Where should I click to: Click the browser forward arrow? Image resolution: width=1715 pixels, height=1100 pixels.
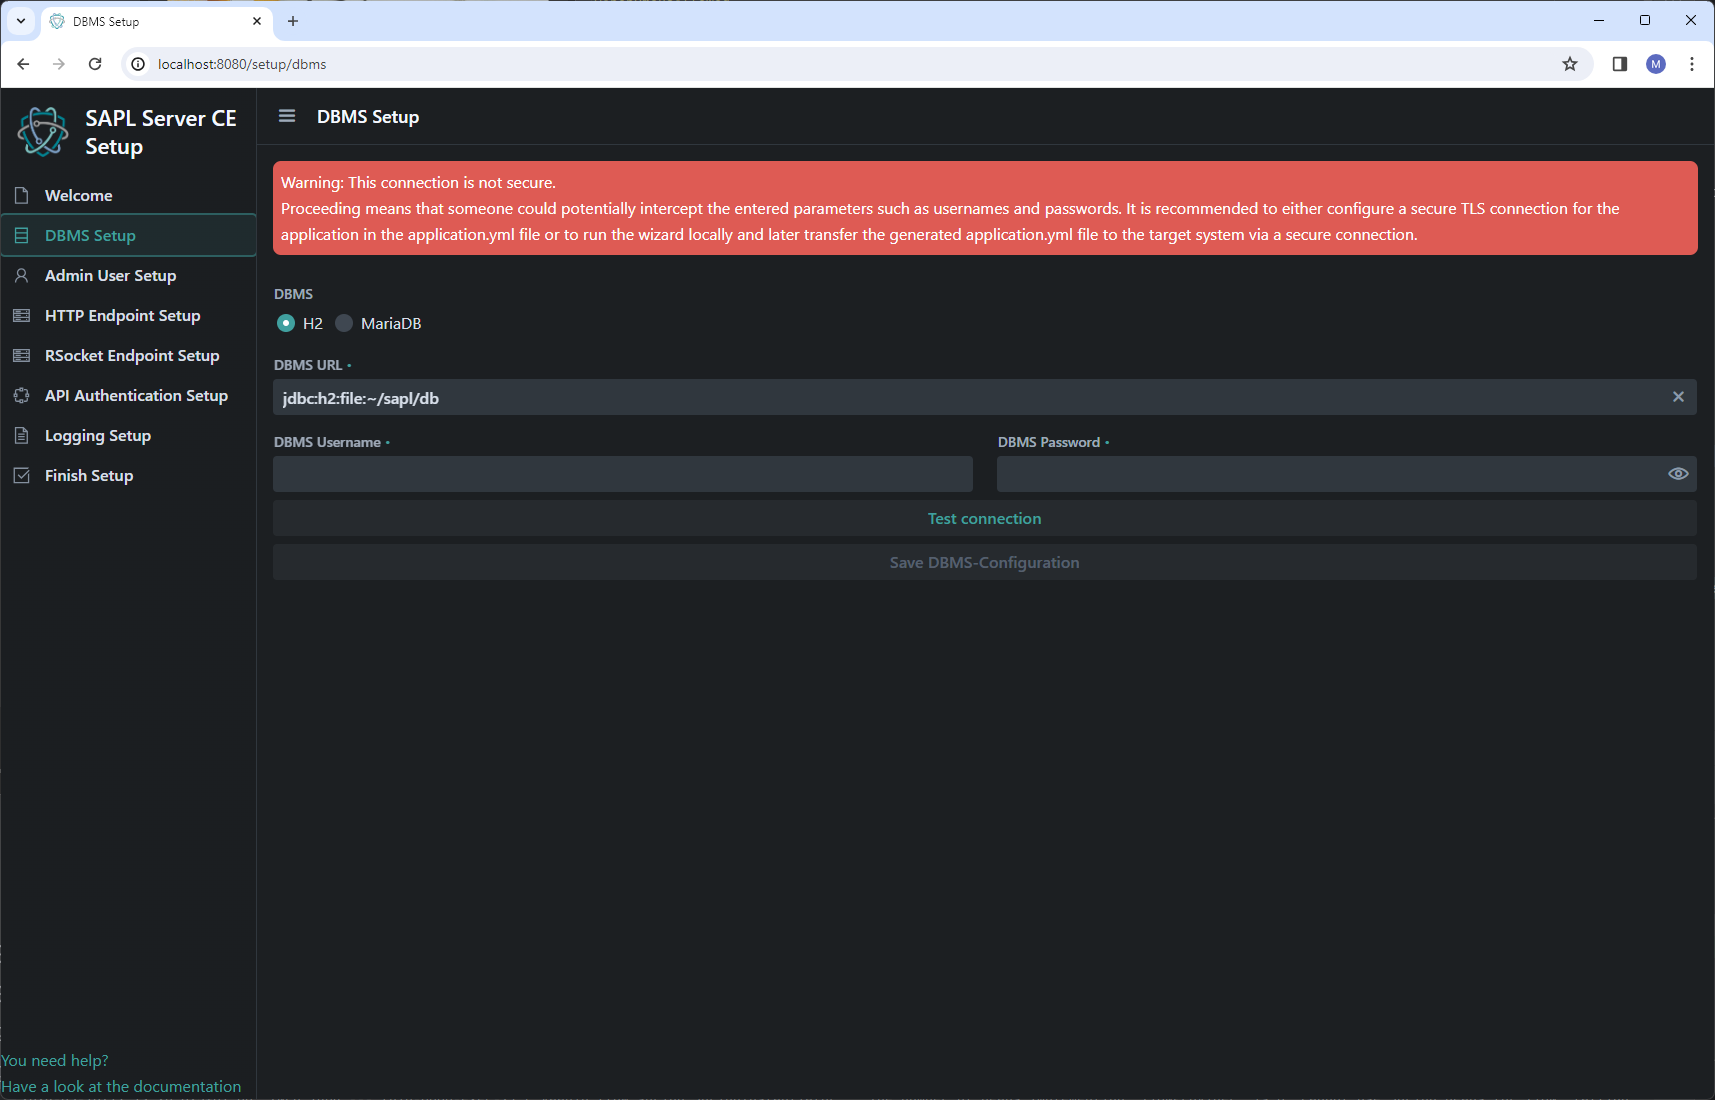point(59,64)
